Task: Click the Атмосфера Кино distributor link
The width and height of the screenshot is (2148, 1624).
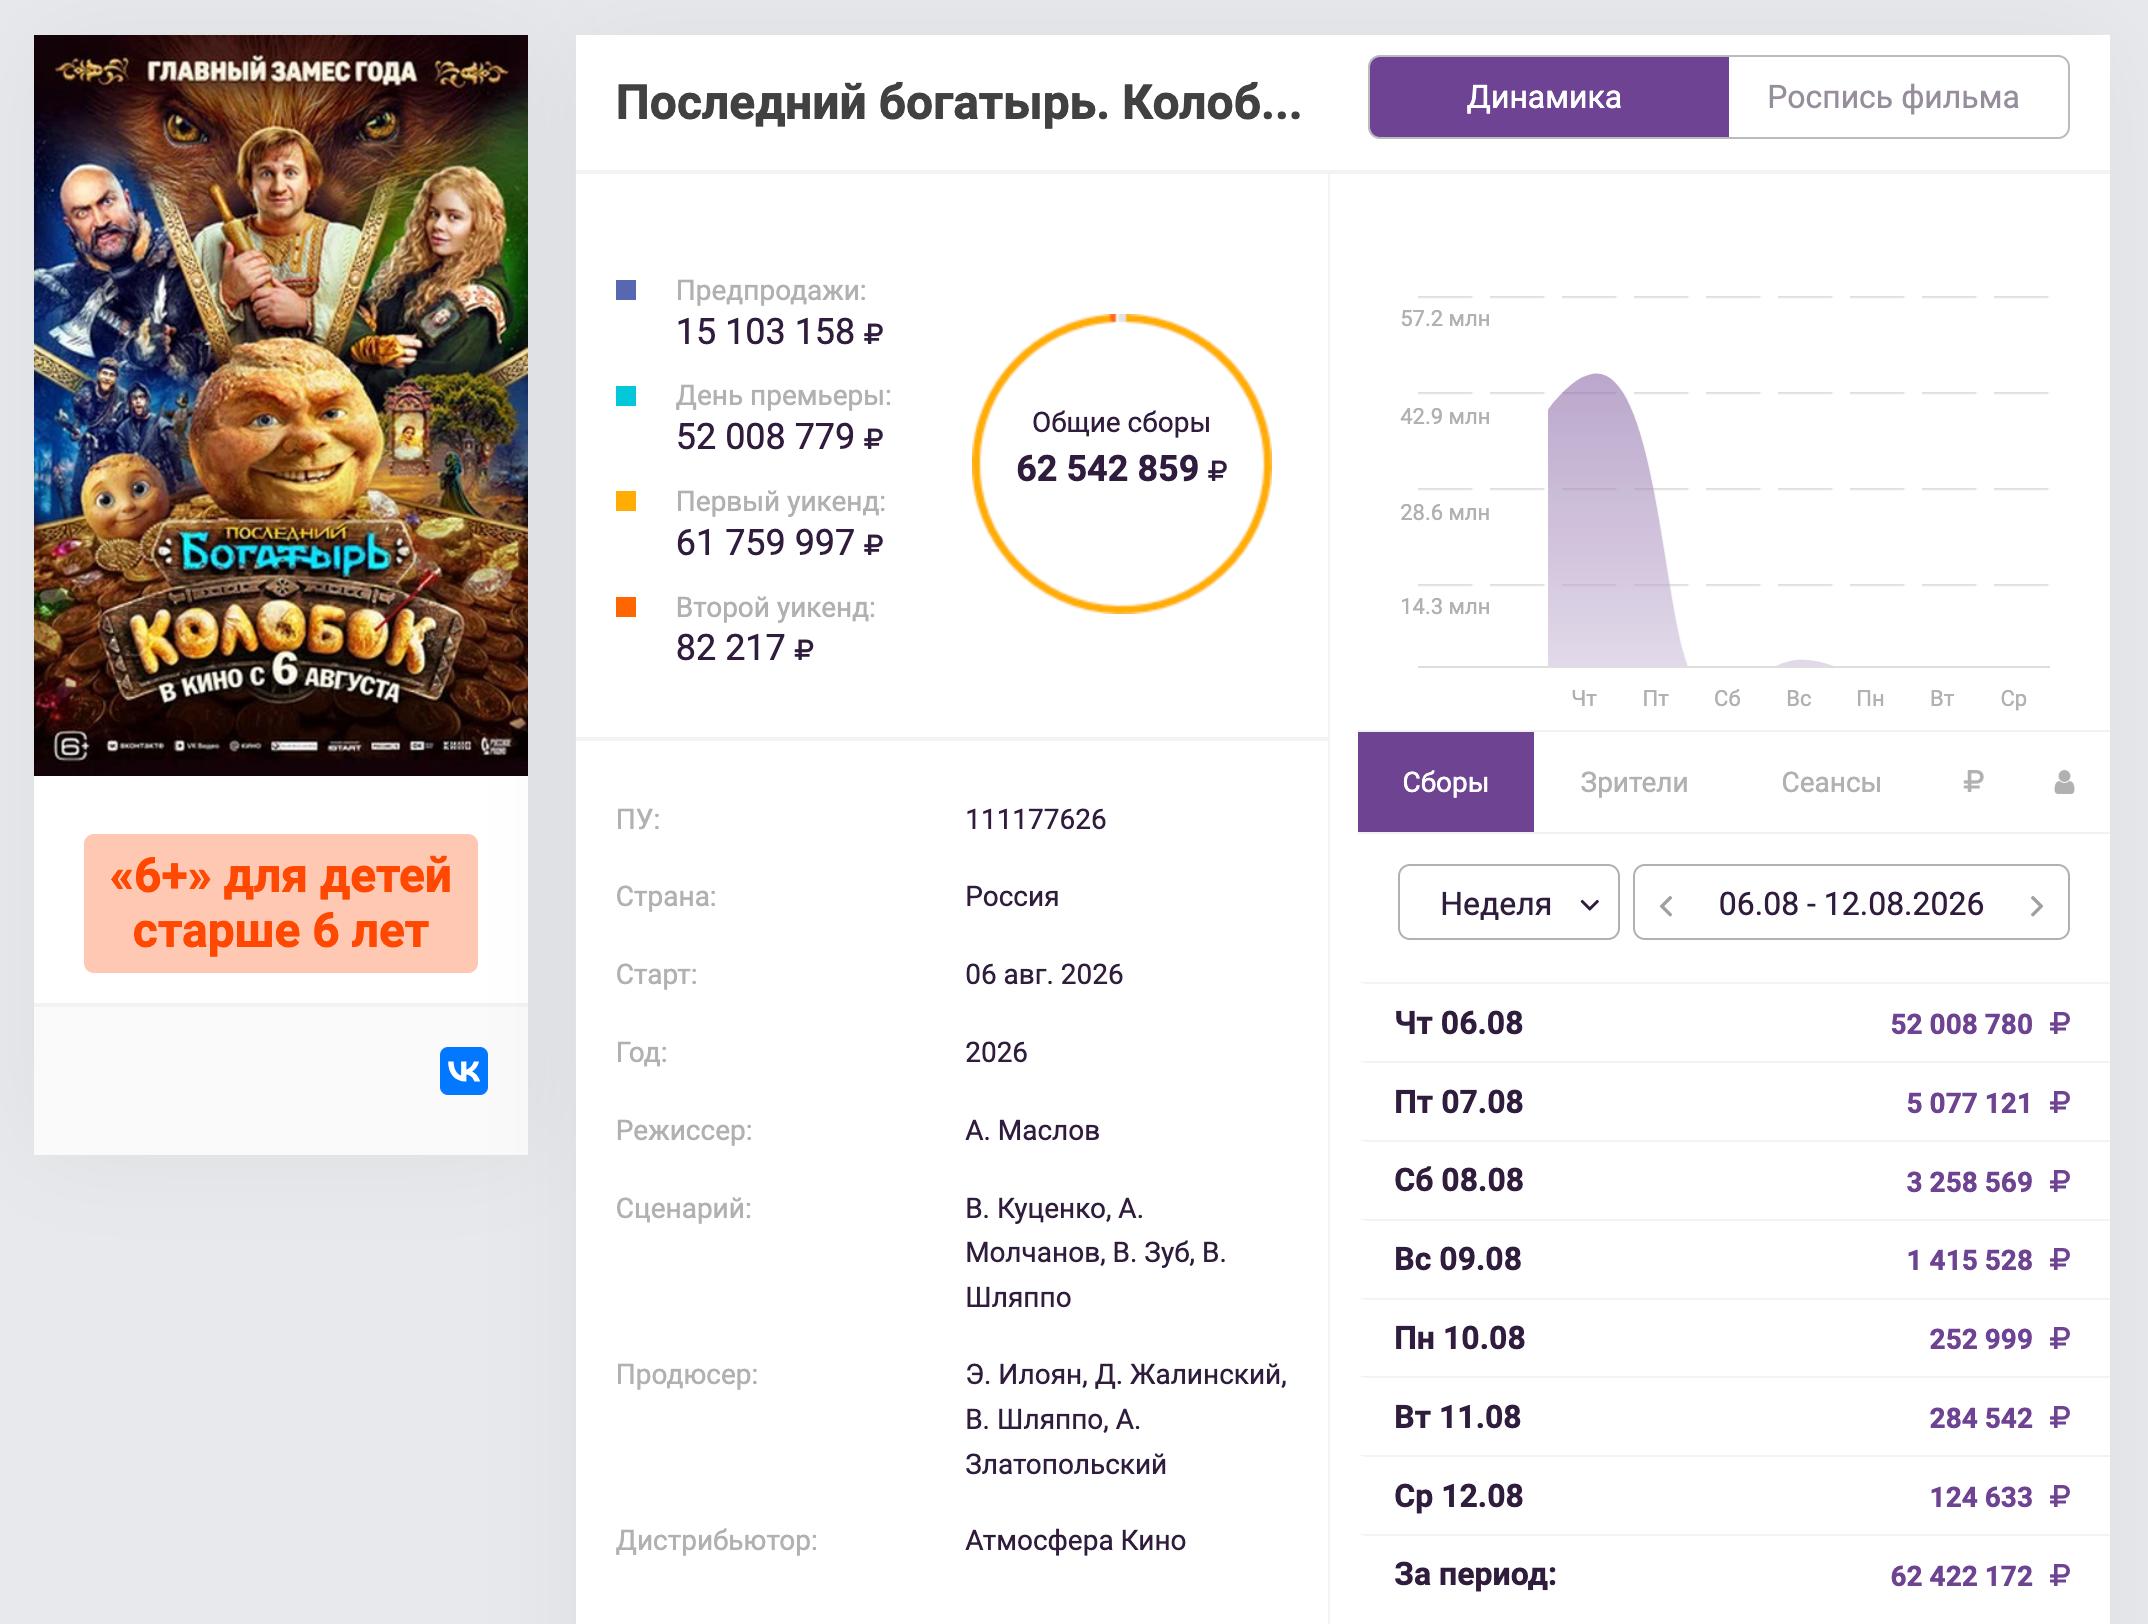Action: pyautogui.click(x=1075, y=1540)
